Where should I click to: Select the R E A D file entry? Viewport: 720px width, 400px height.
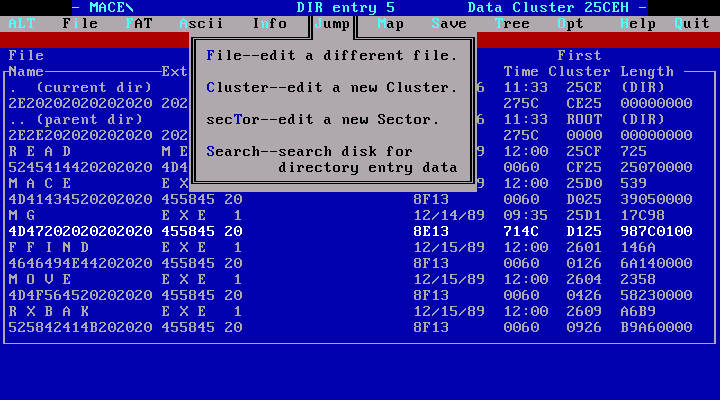point(40,152)
